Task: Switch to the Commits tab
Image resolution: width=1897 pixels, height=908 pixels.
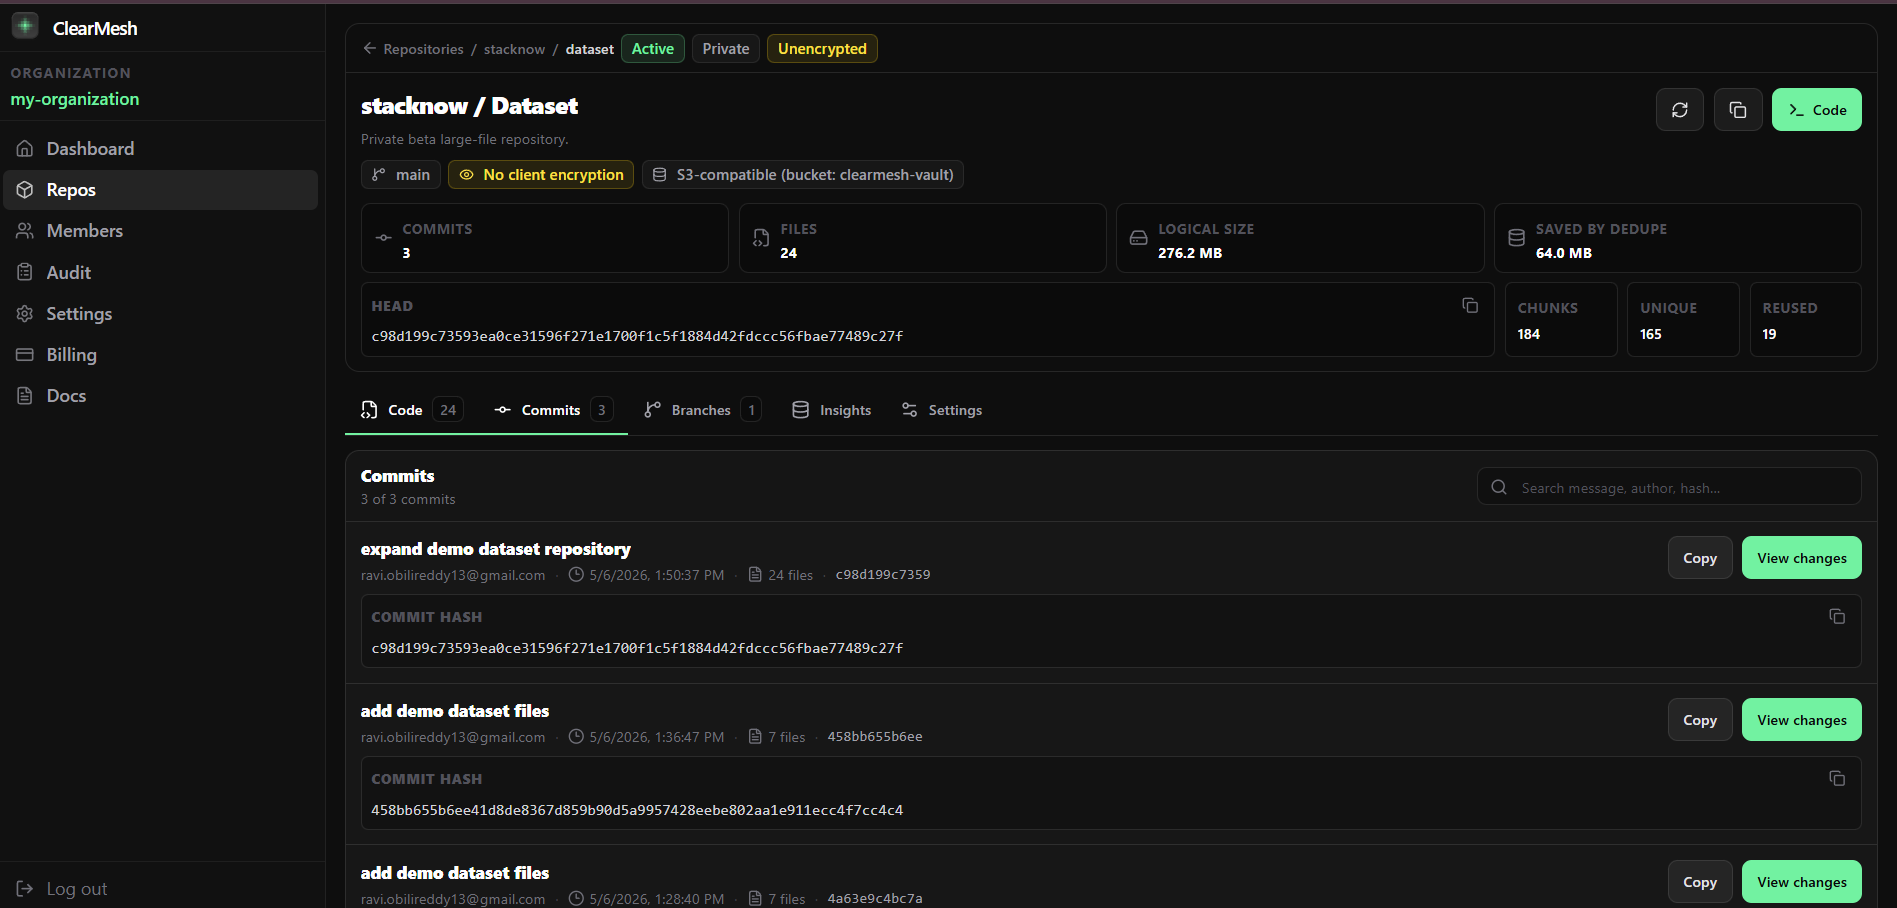Action: click(x=553, y=410)
